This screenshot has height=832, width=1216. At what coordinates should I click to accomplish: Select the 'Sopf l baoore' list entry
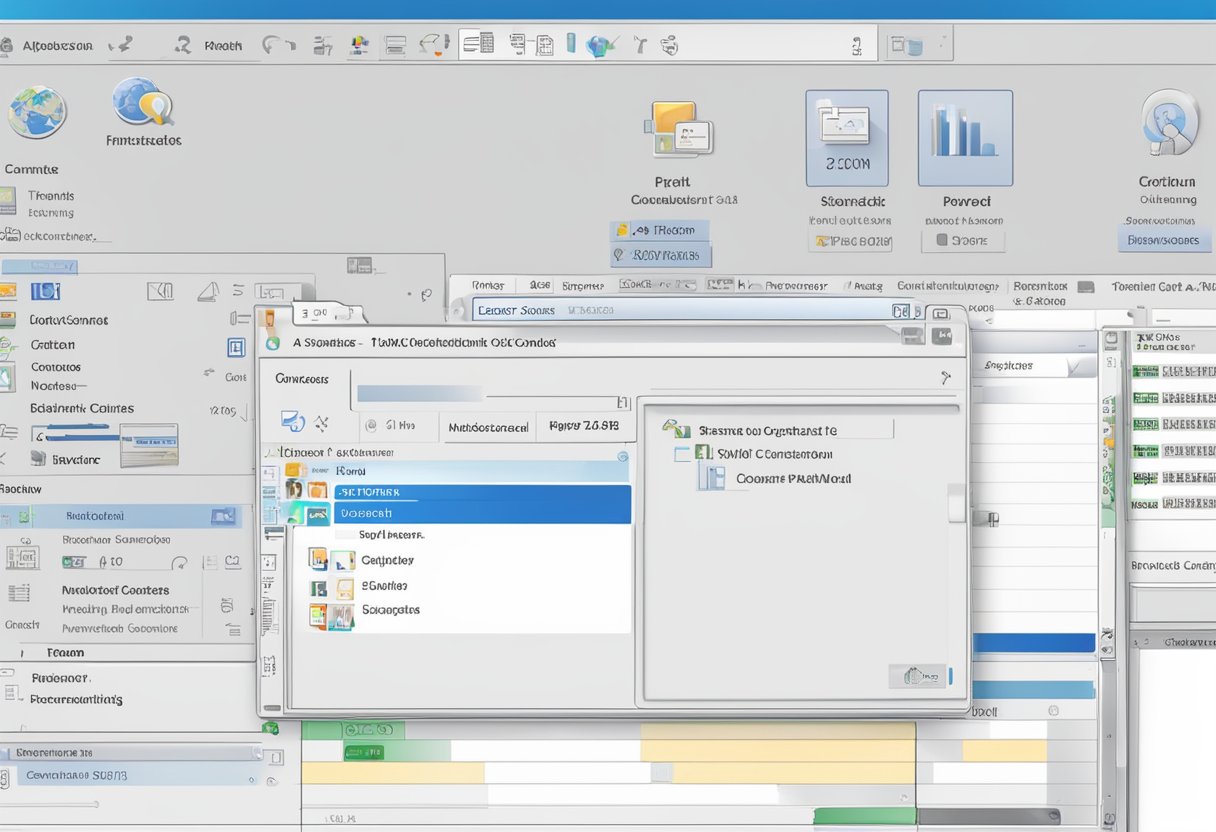click(x=391, y=535)
